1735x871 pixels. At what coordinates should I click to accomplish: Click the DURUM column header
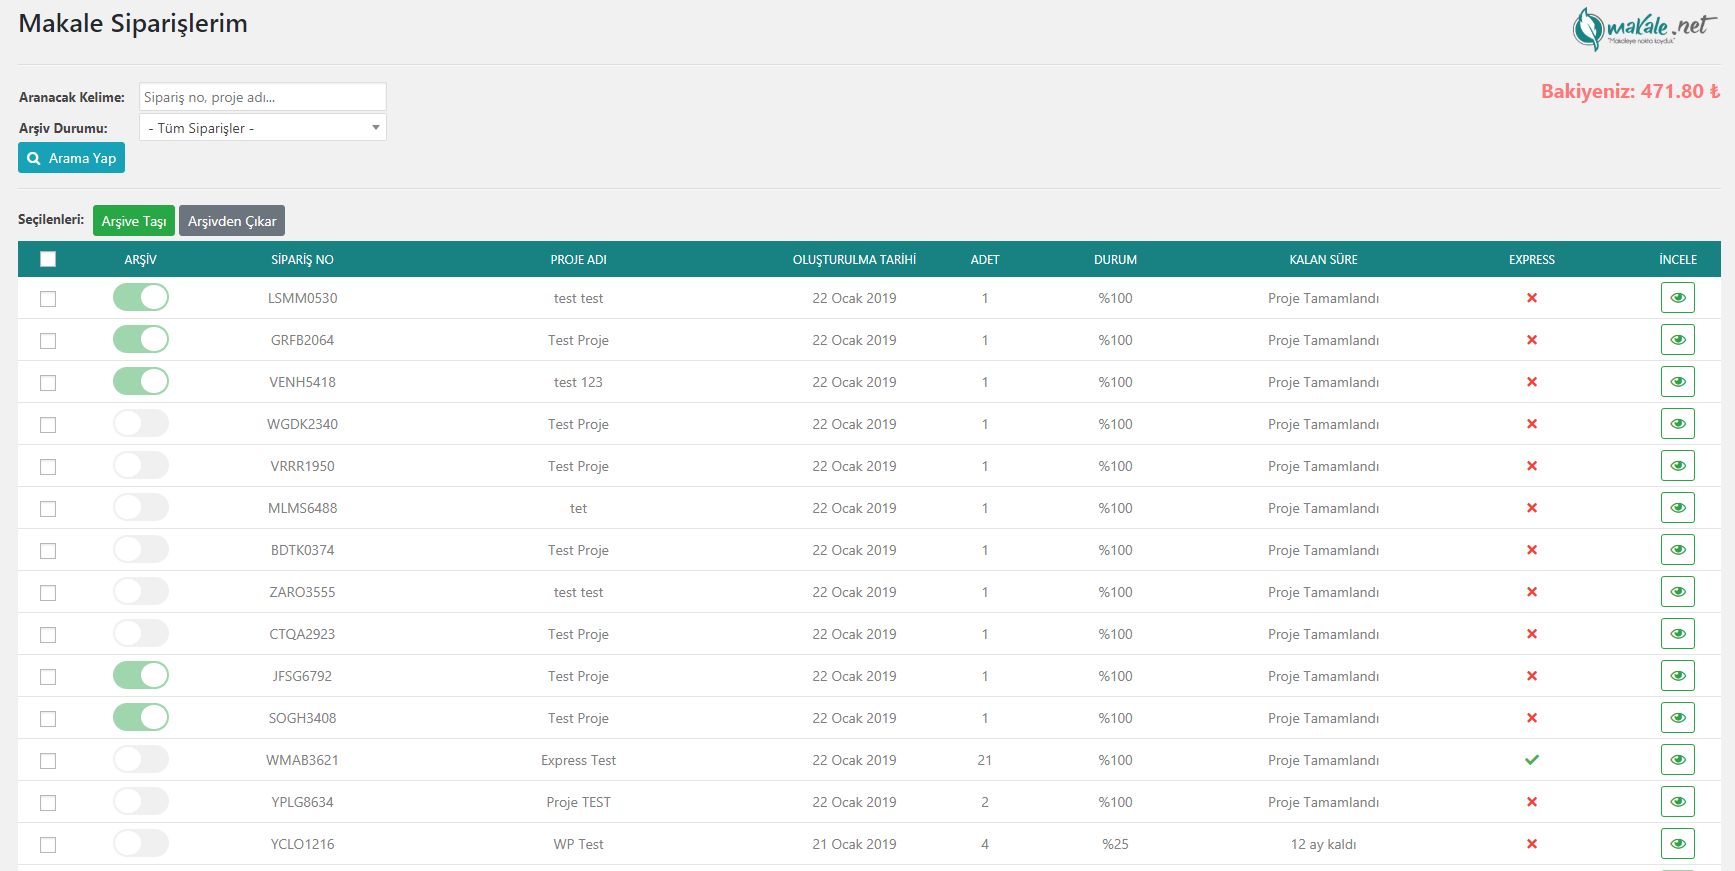coord(1115,259)
